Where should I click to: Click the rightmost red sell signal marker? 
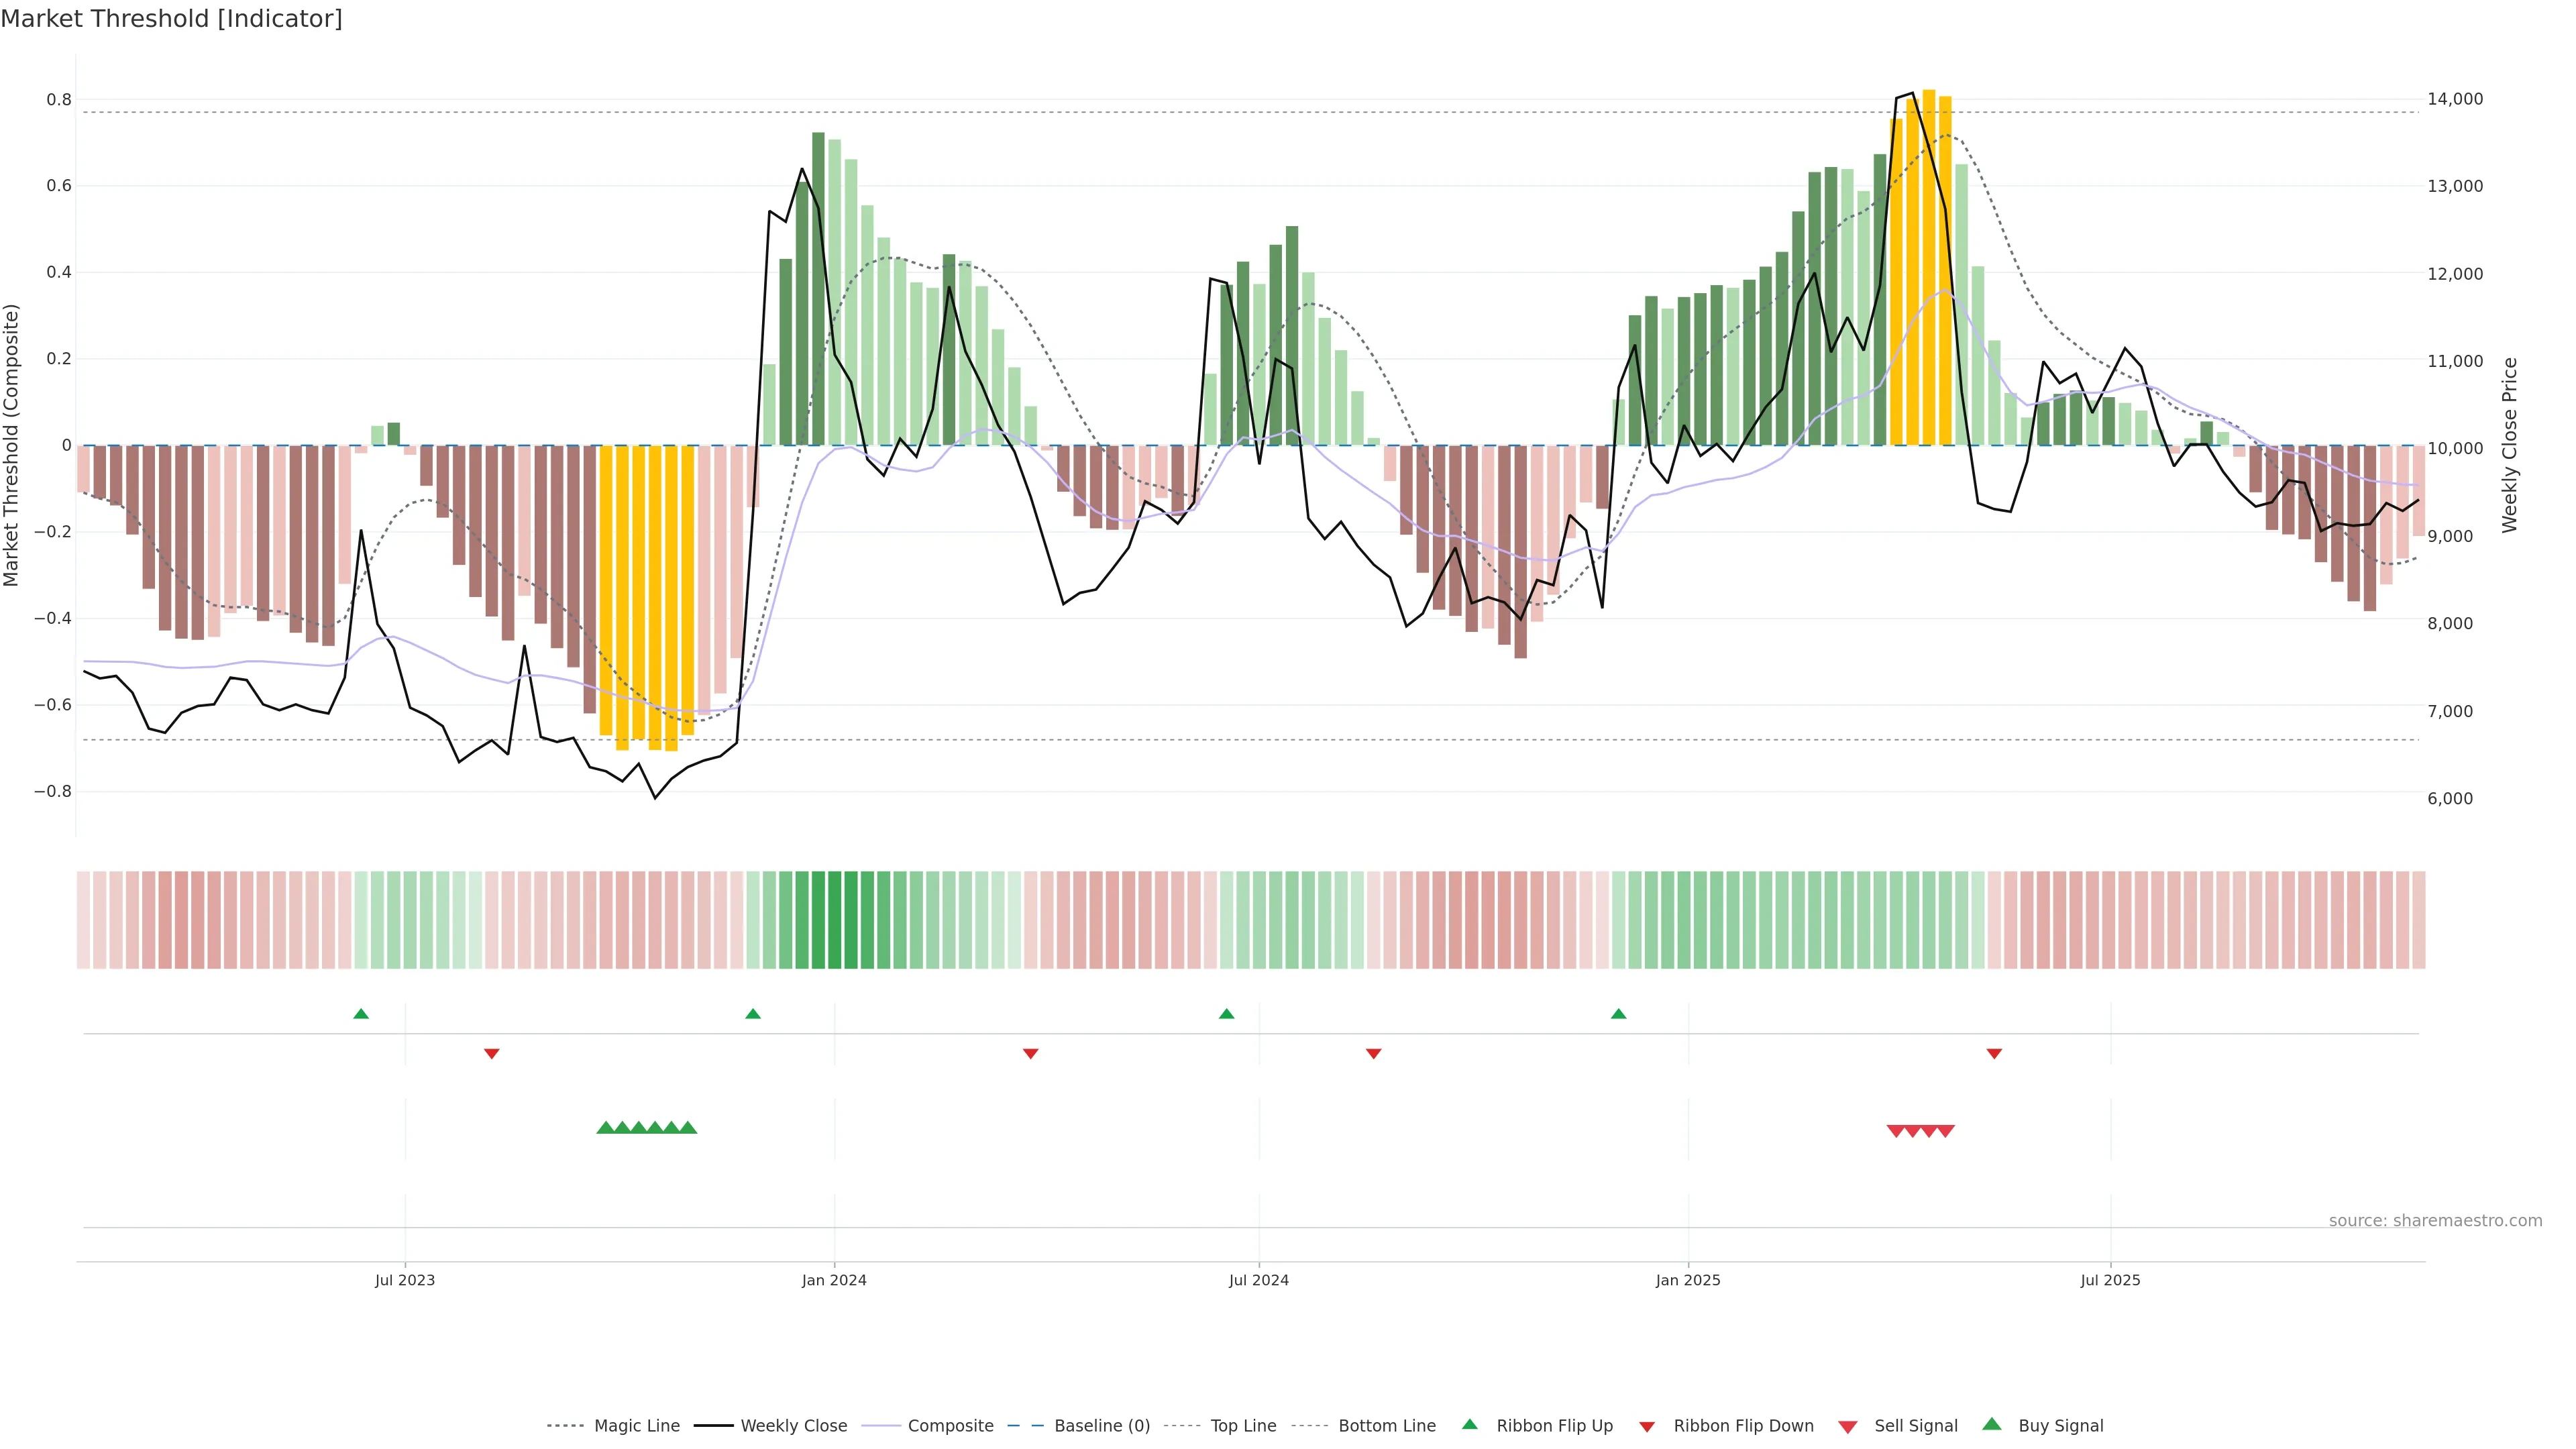[x=1945, y=1131]
